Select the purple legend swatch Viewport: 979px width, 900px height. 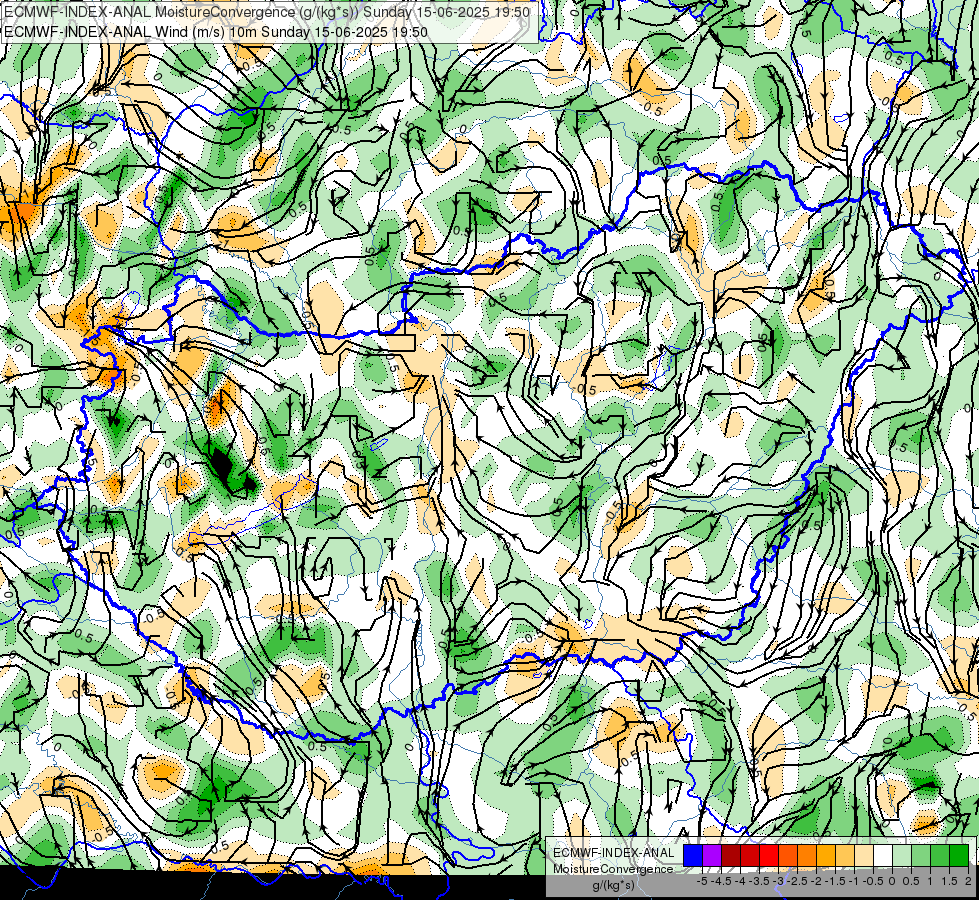712,855
